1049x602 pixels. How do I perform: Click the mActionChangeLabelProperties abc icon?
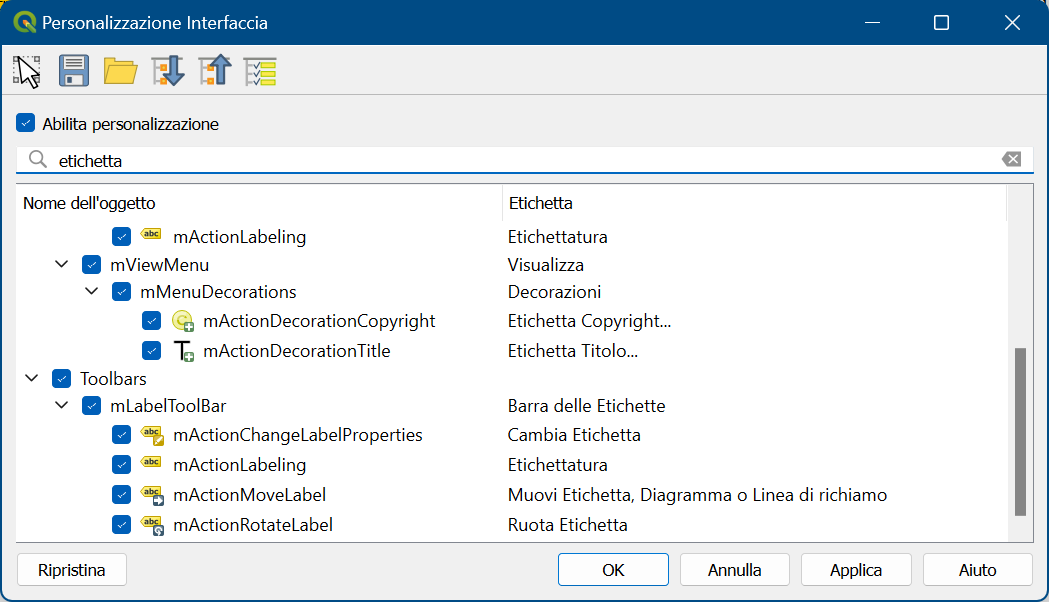pyautogui.click(x=152, y=435)
